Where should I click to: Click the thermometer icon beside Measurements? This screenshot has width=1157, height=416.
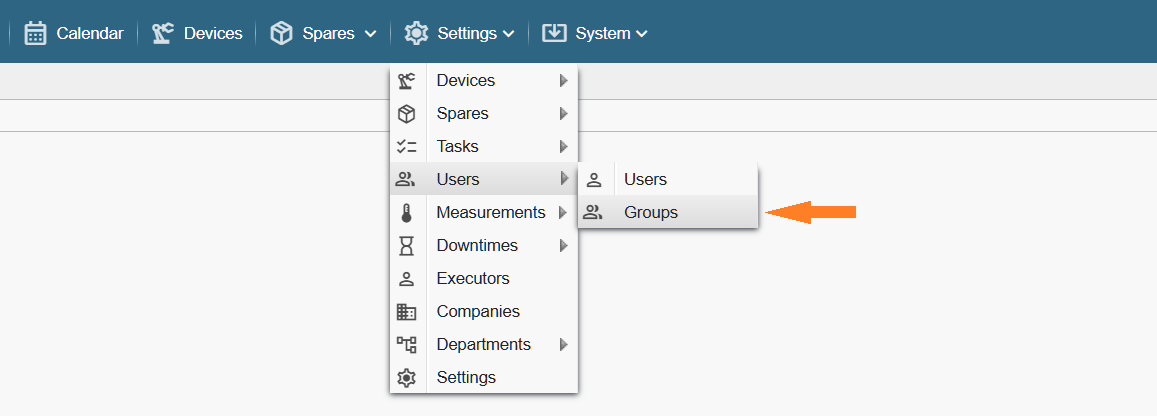(x=406, y=213)
